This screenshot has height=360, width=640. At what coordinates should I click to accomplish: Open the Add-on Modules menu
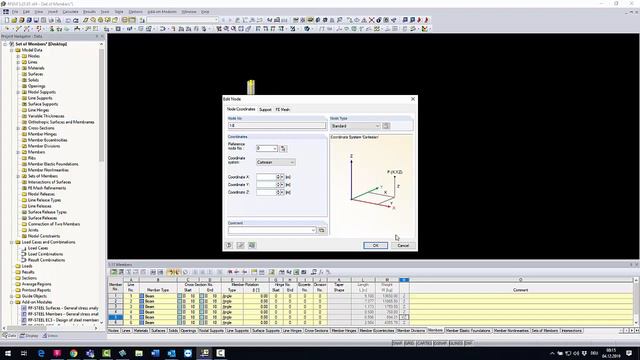coord(162,12)
